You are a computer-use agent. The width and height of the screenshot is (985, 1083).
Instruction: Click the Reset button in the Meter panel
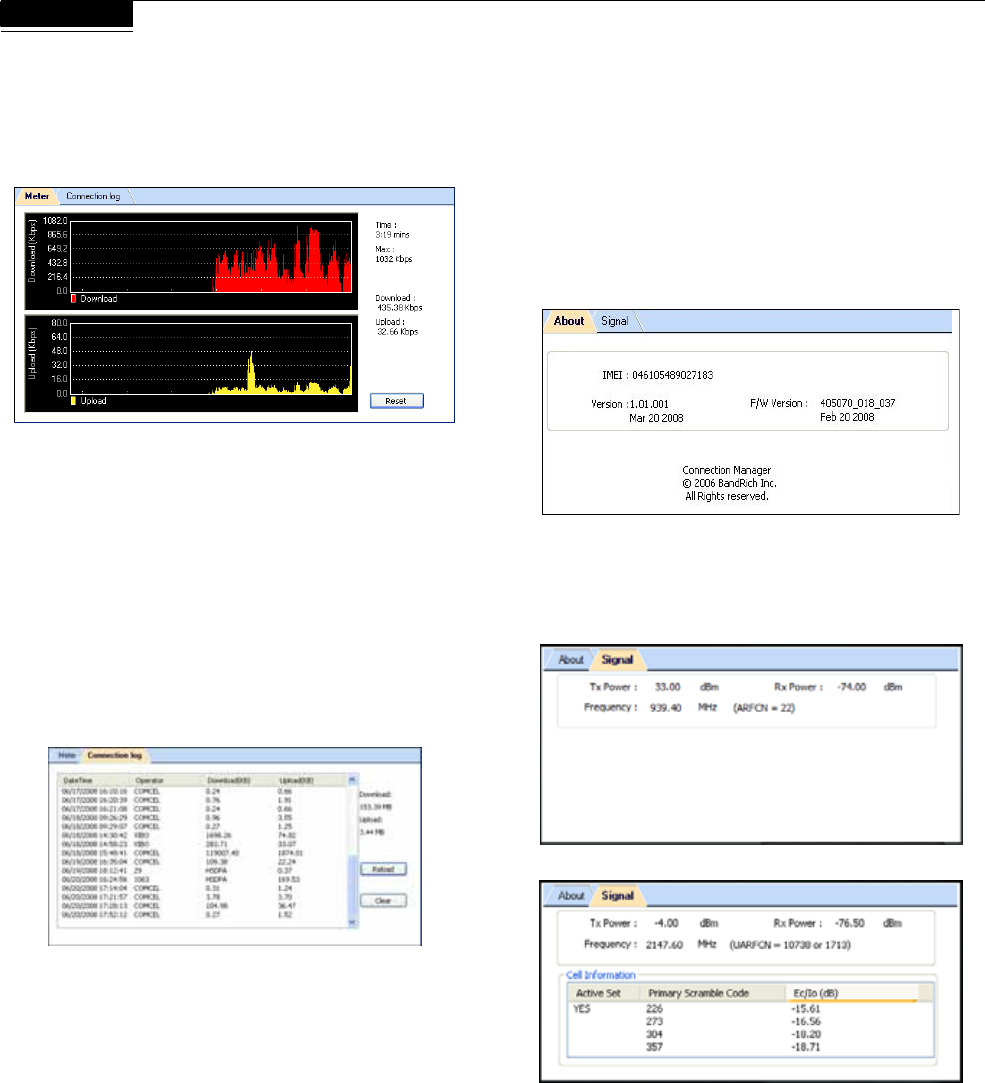click(x=396, y=401)
